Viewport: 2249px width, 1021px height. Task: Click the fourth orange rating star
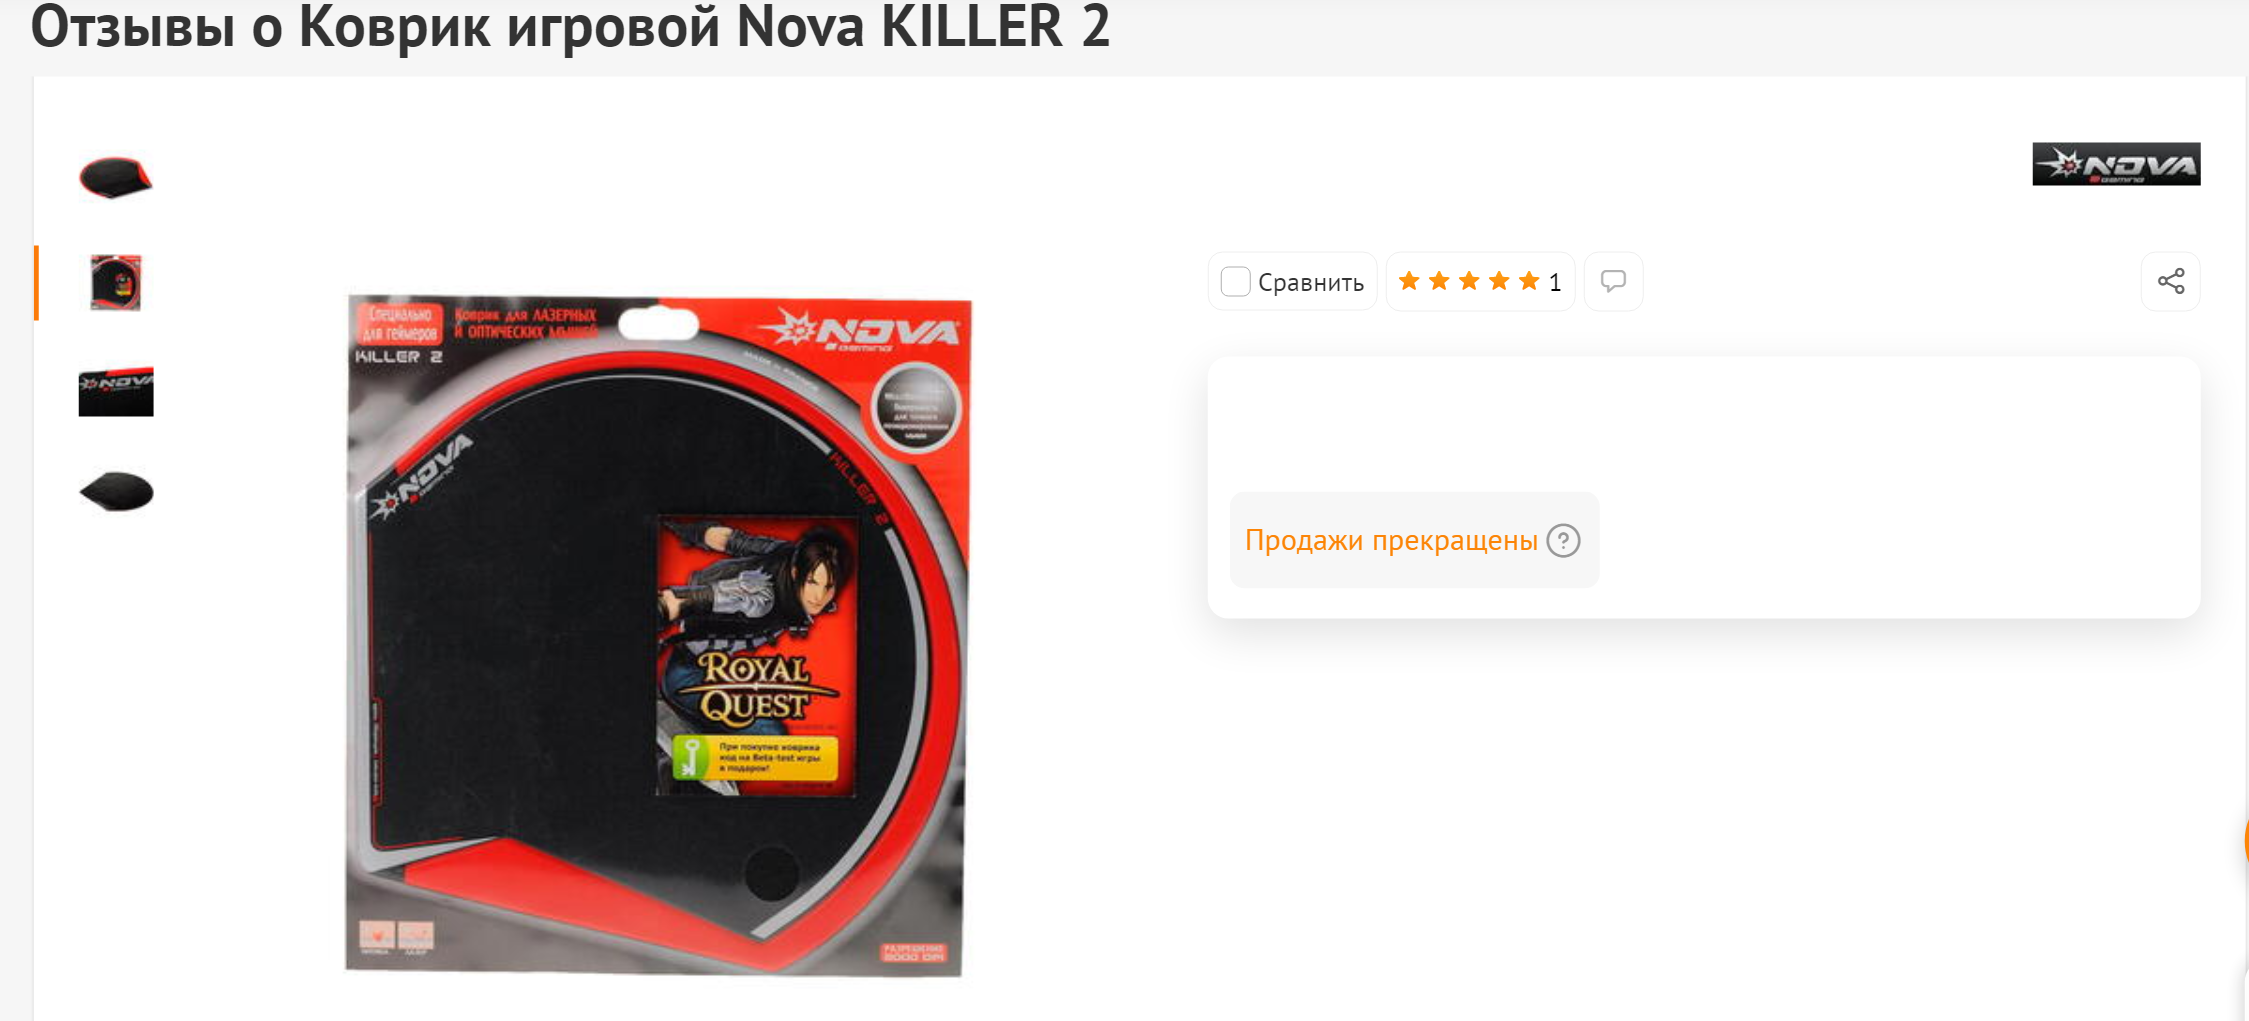click(x=1499, y=281)
